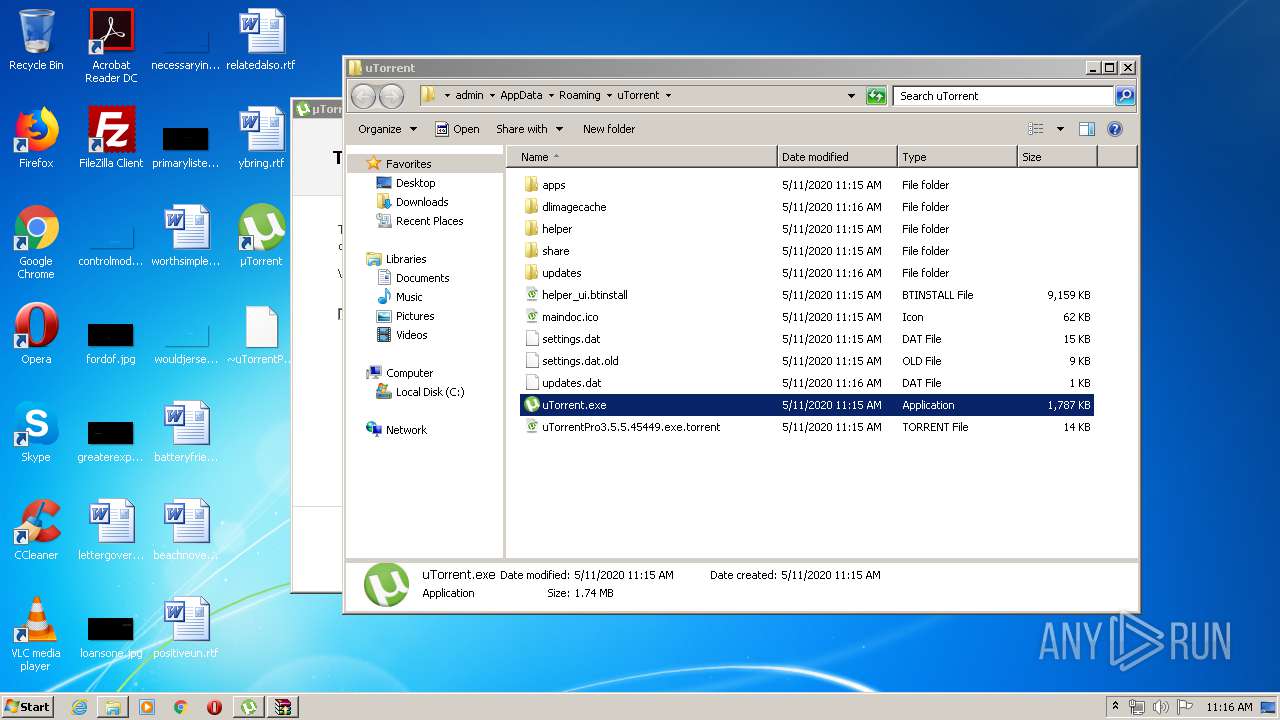Click µTorrent desktop shortcut
Viewport: 1280px width, 720px height.
[x=261, y=236]
